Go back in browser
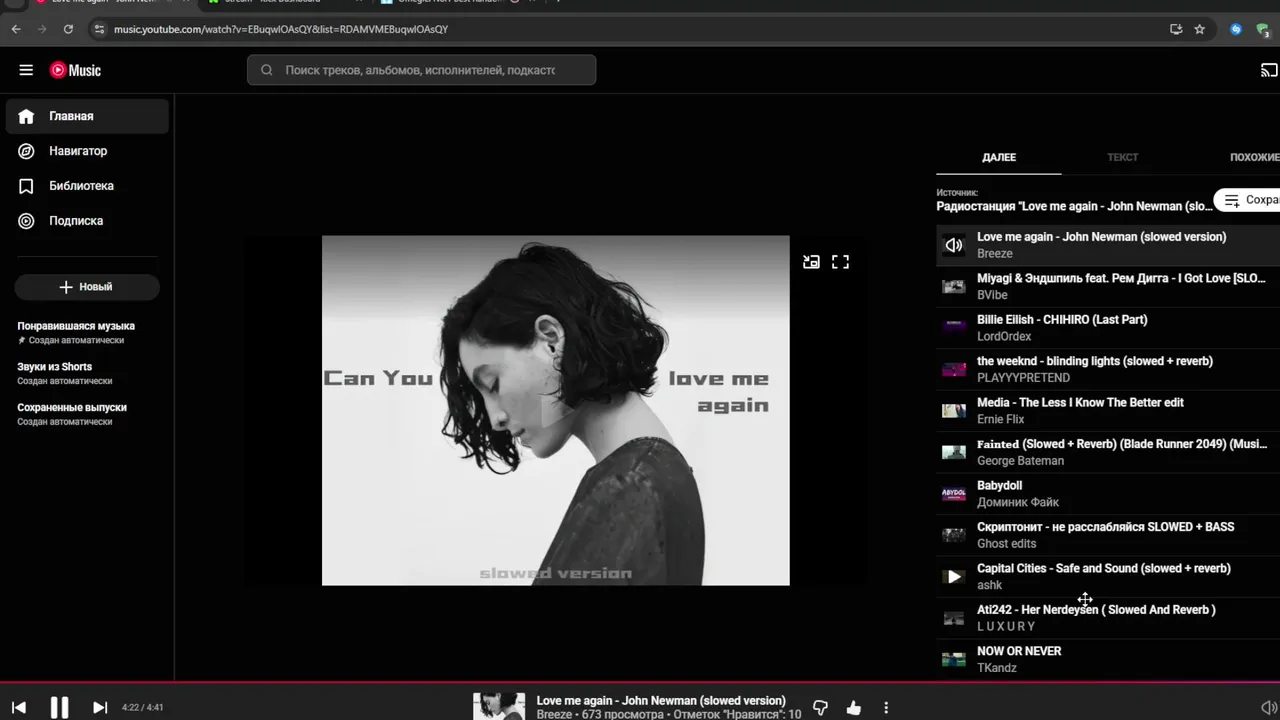The height and width of the screenshot is (720, 1280). (x=16, y=29)
